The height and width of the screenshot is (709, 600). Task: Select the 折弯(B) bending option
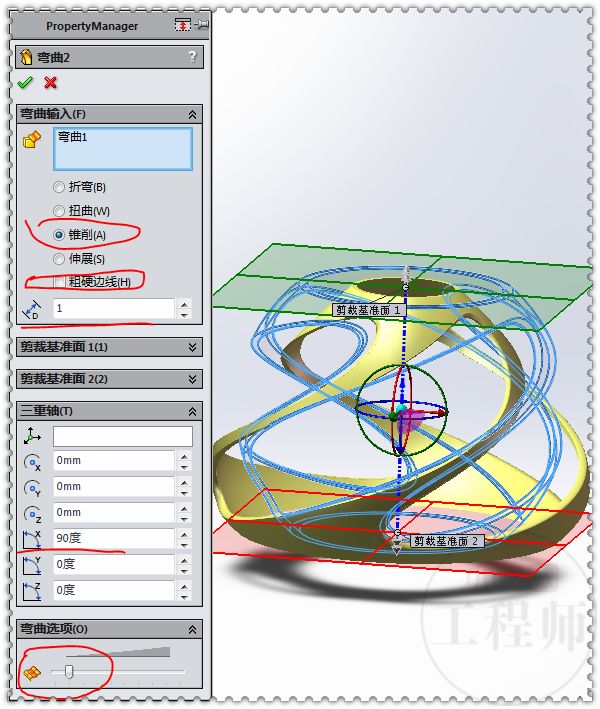click(59, 187)
